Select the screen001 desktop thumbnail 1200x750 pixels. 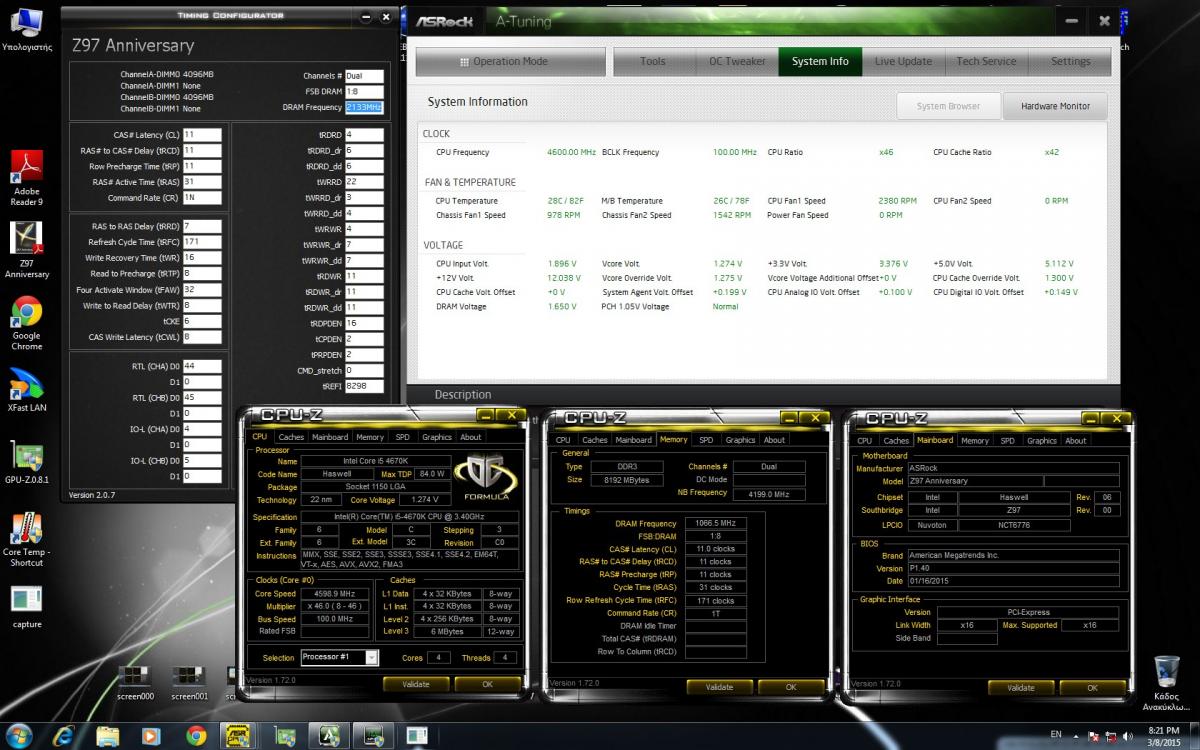tap(189, 684)
